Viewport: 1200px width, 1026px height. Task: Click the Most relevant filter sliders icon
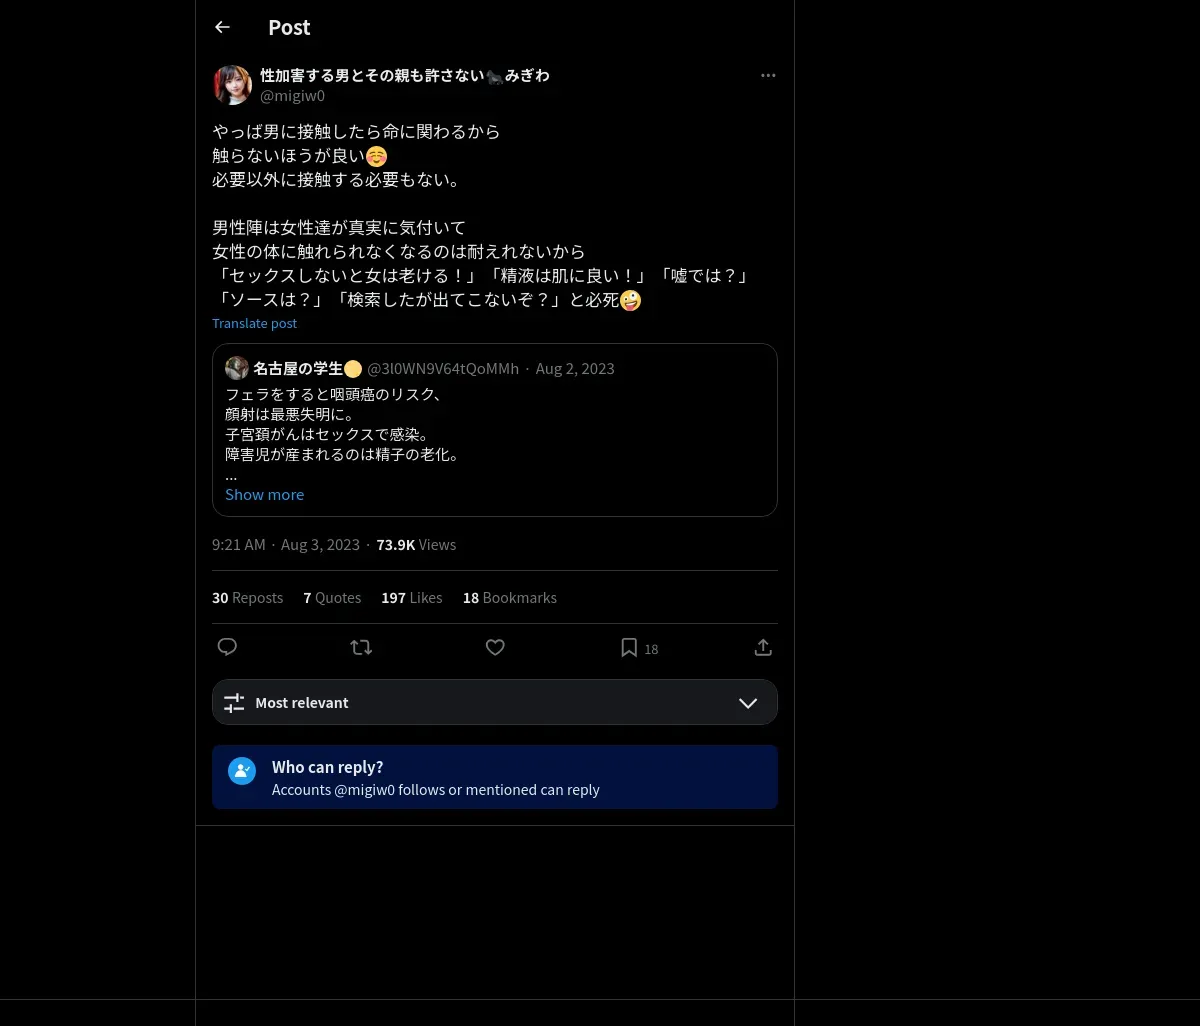coord(234,703)
